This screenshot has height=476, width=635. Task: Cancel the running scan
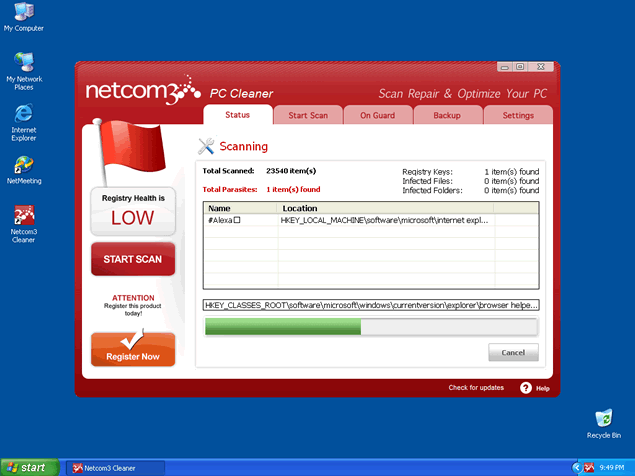pos(513,353)
